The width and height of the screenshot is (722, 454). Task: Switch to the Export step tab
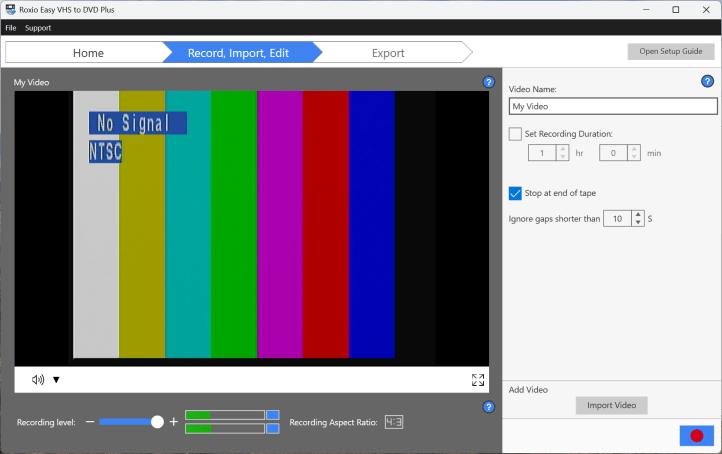click(388, 53)
